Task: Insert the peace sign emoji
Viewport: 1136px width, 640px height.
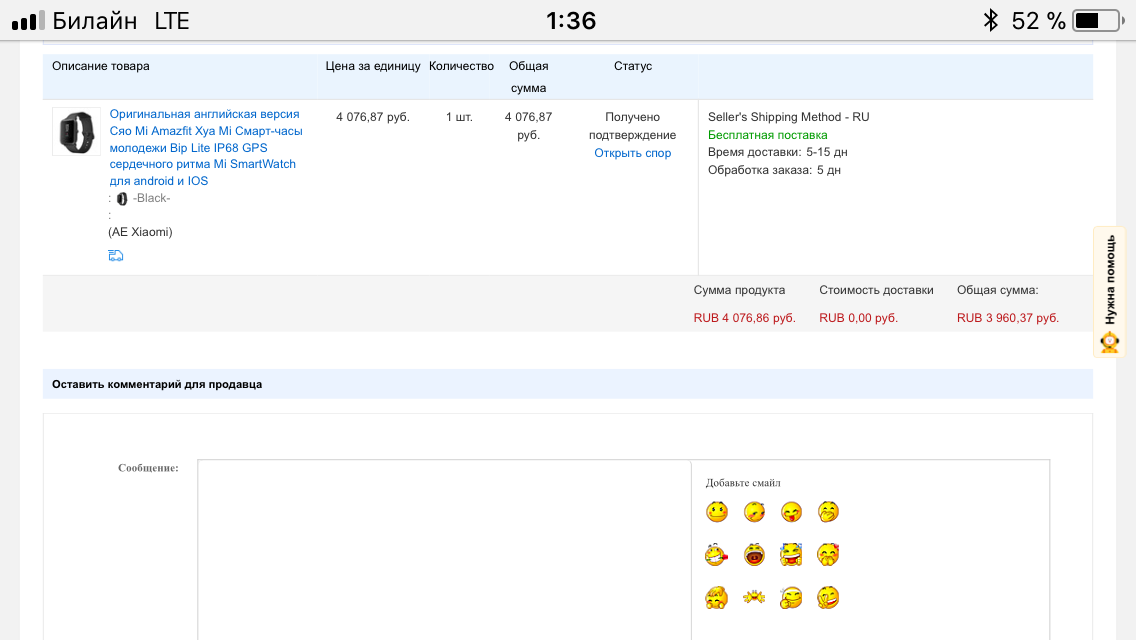Action: tap(828, 598)
